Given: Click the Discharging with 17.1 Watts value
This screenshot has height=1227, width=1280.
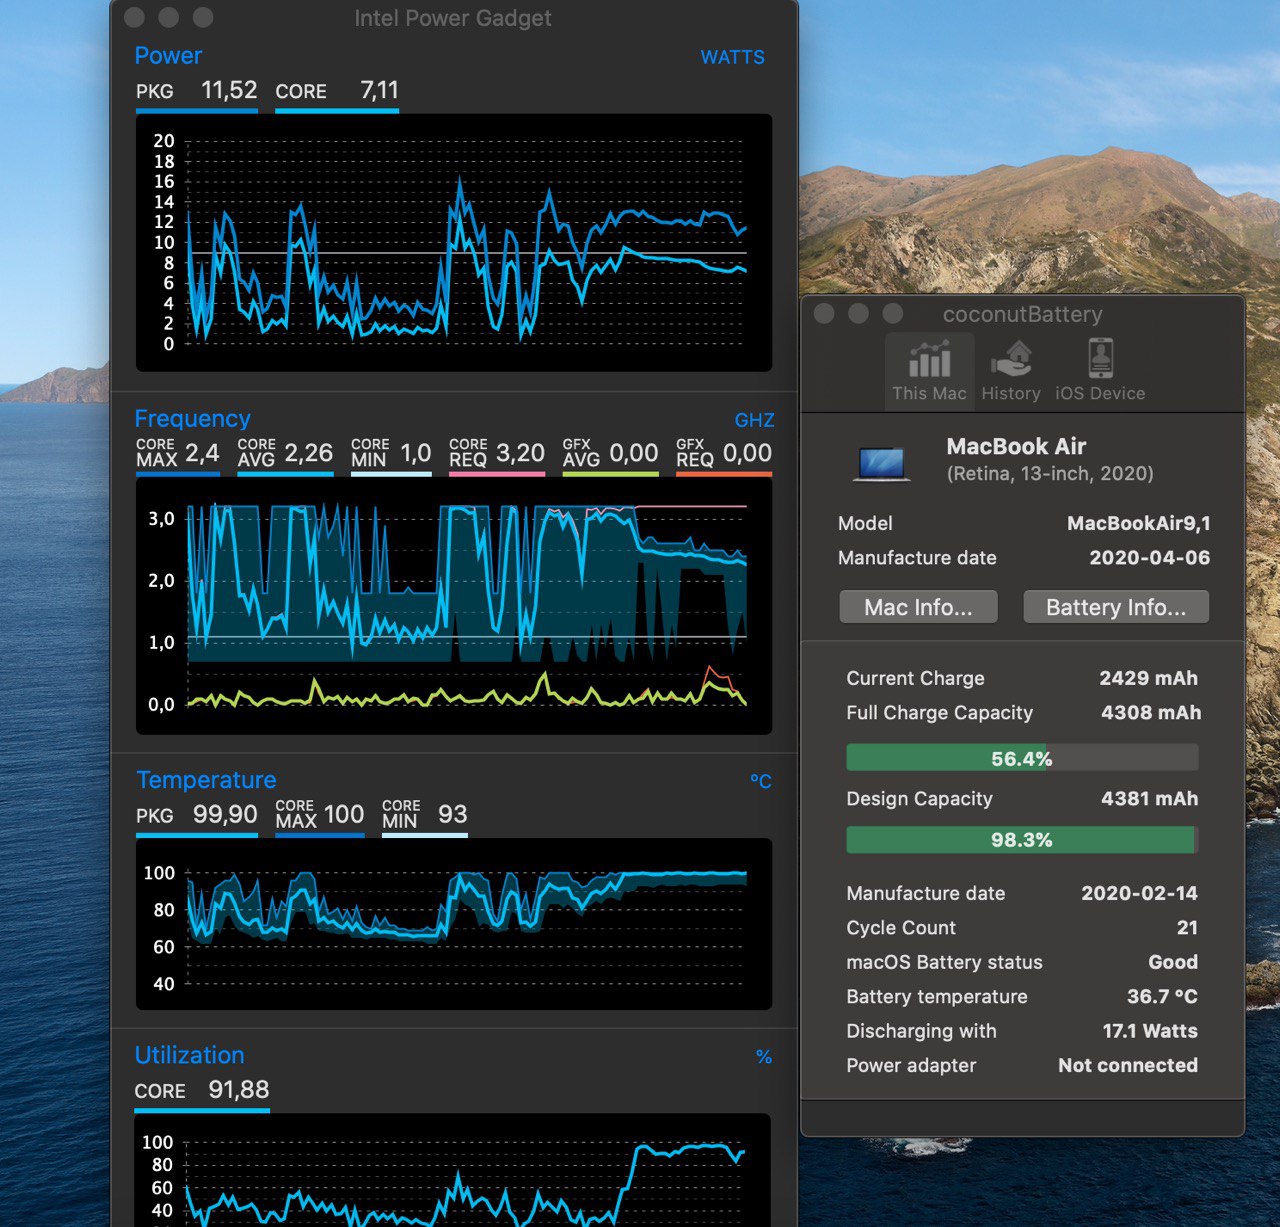Looking at the screenshot, I should coord(1150,1030).
